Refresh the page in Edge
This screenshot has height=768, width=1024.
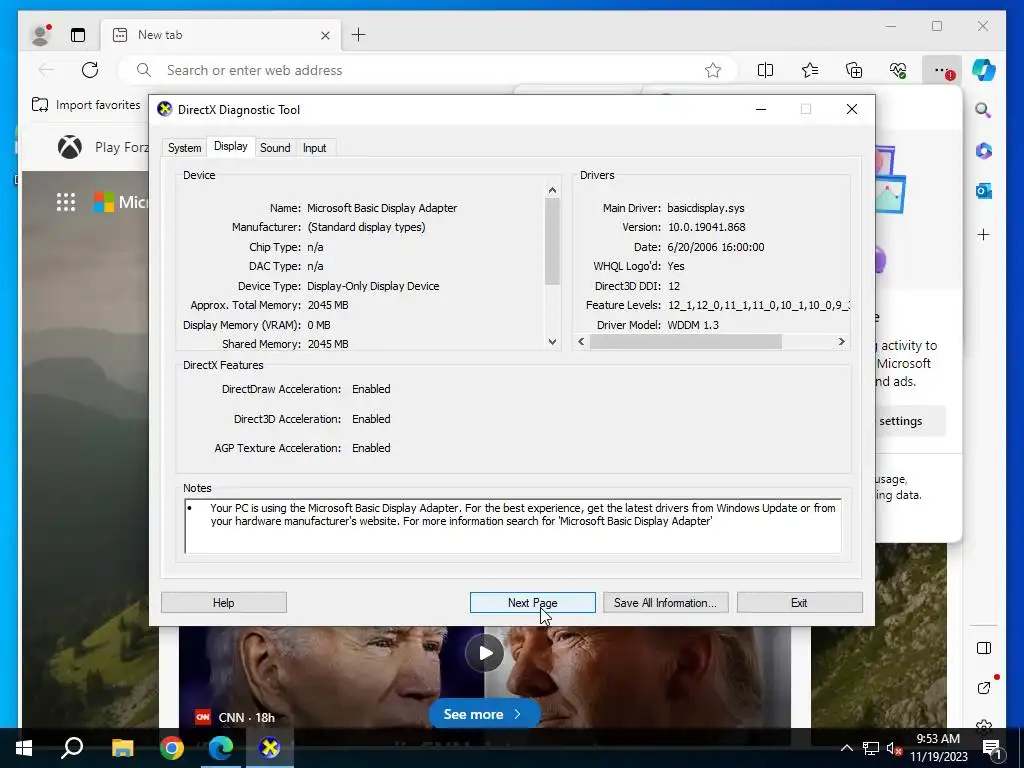(x=90, y=70)
